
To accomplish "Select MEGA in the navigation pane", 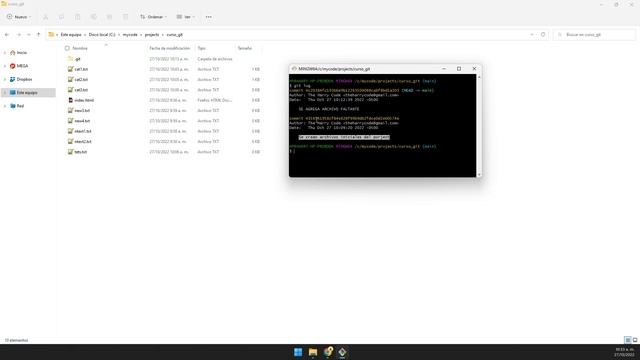I will tap(22, 66).
